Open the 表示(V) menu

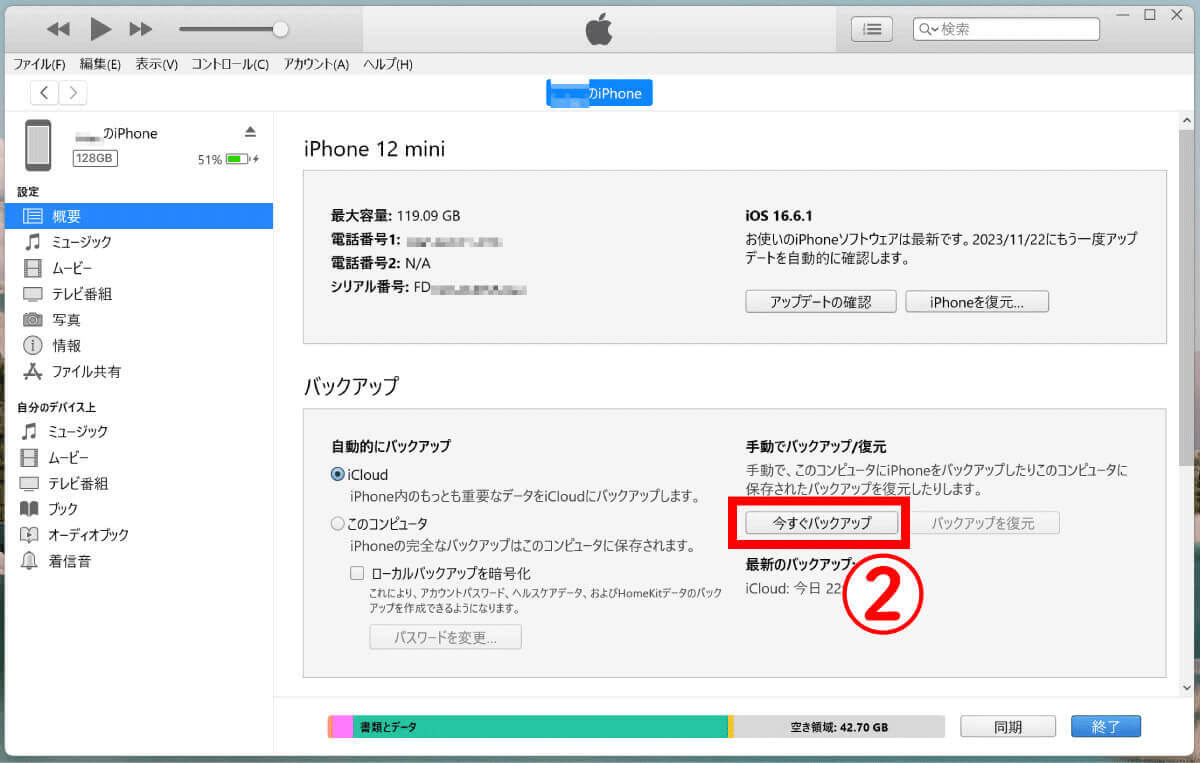tap(156, 64)
